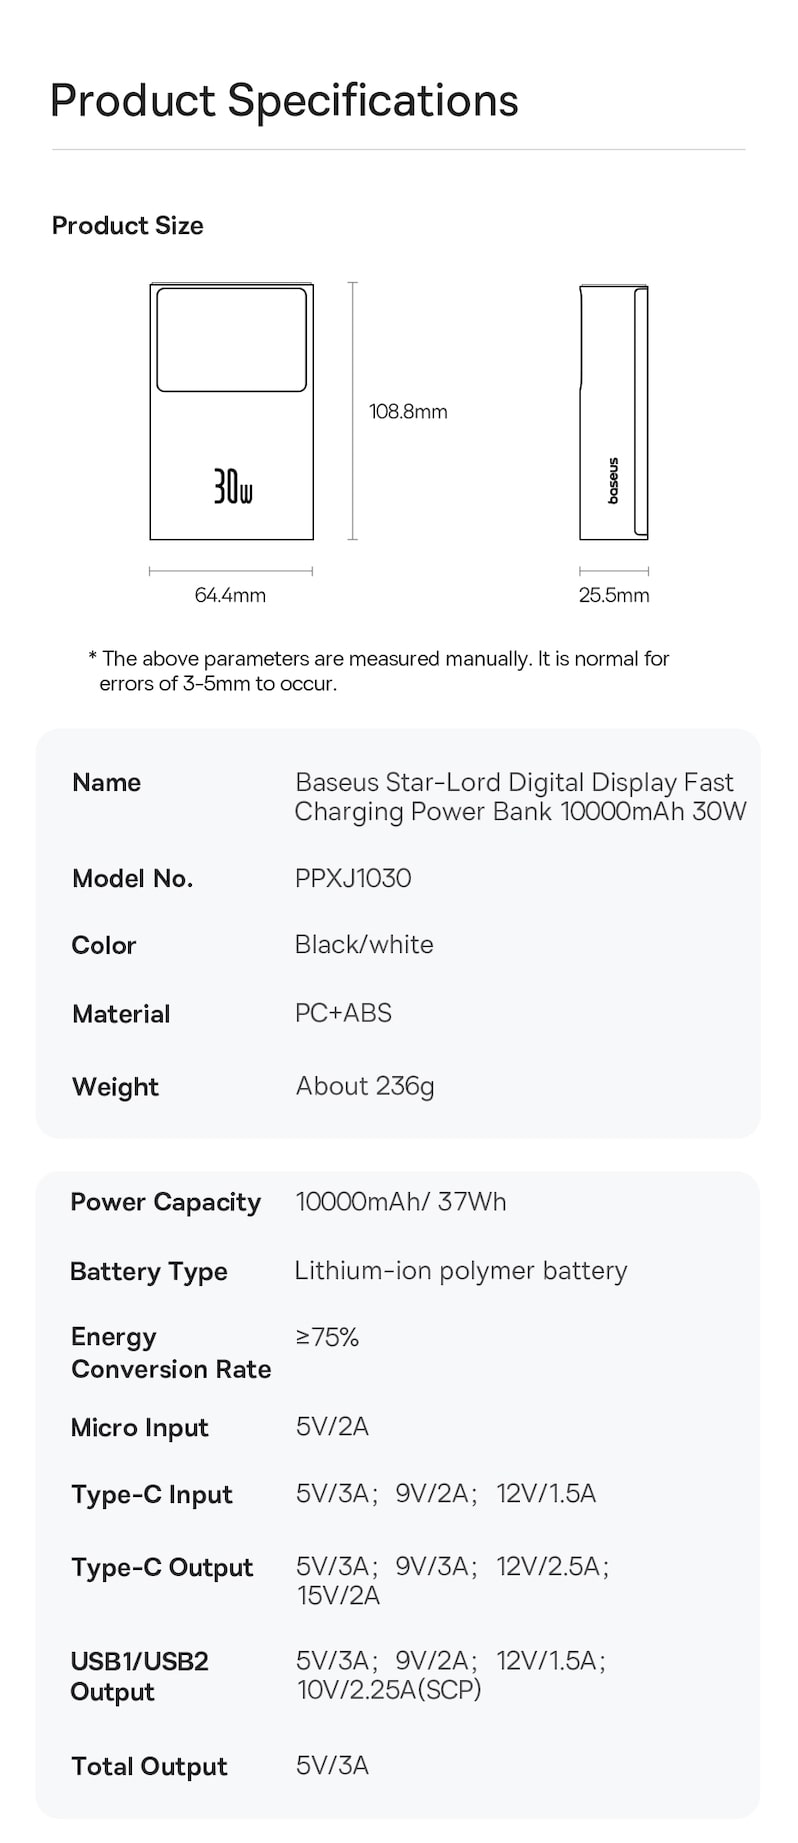Click the Black/white color value
The height and width of the screenshot is (1843, 798).
[x=364, y=945]
